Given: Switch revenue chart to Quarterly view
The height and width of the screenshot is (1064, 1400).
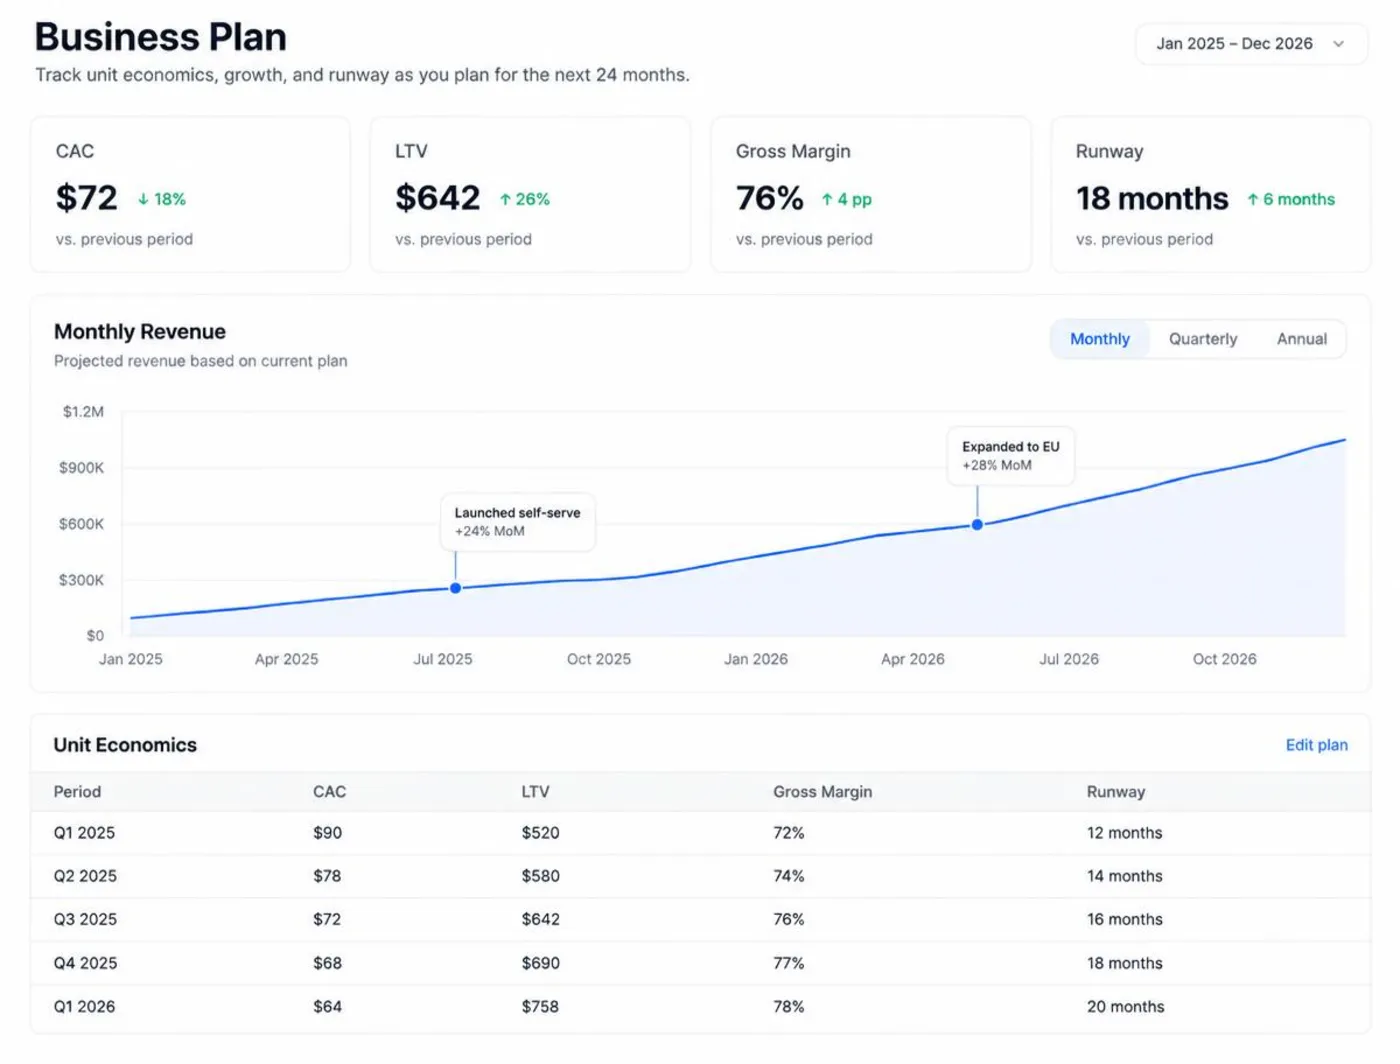Looking at the screenshot, I should 1203,339.
